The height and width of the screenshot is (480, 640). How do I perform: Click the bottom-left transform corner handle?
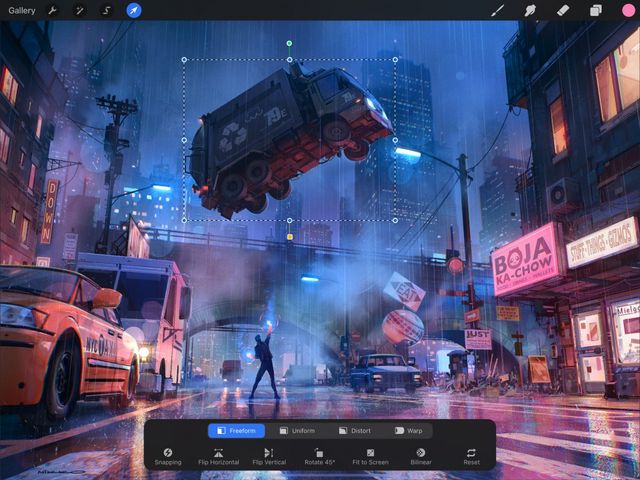pyautogui.click(x=184, y=220)
